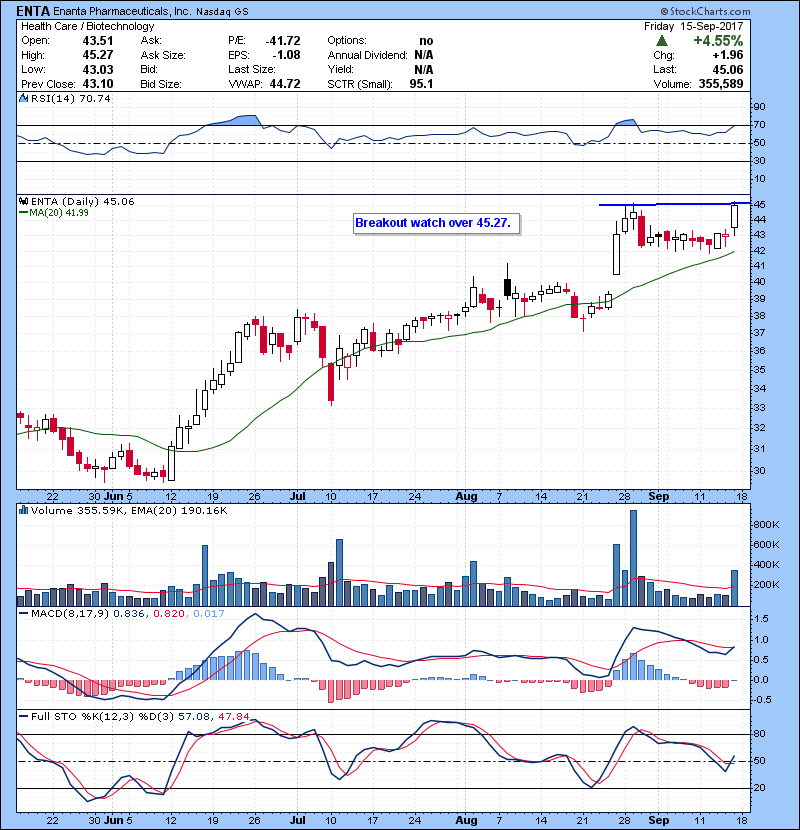Click the blue resistance line at 45
This screenshot has width=800, height=830.
click(x=675, y=204)
